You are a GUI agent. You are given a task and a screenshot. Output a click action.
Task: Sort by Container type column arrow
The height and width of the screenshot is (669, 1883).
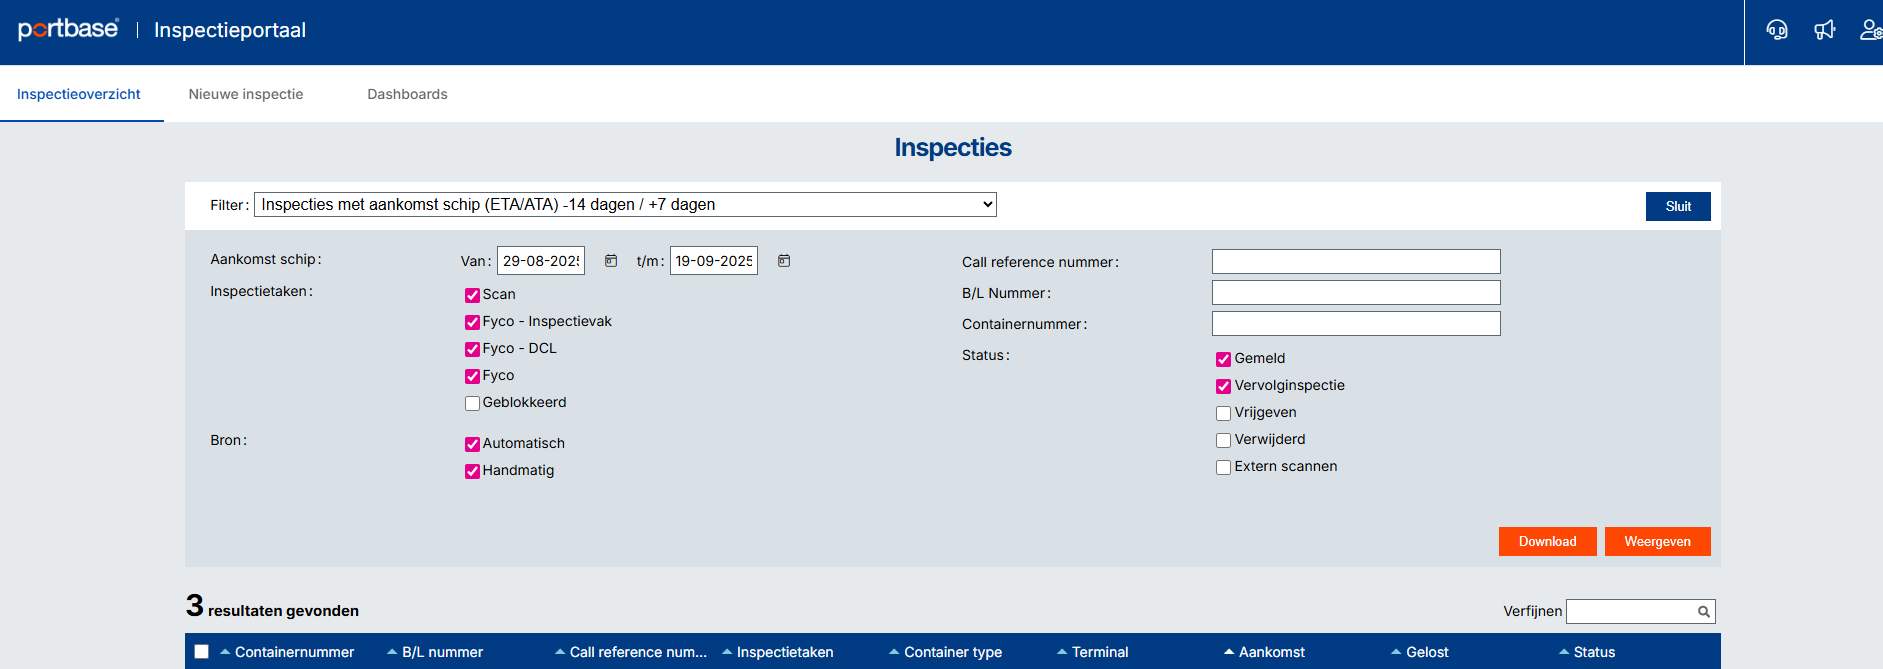(894, 652)
